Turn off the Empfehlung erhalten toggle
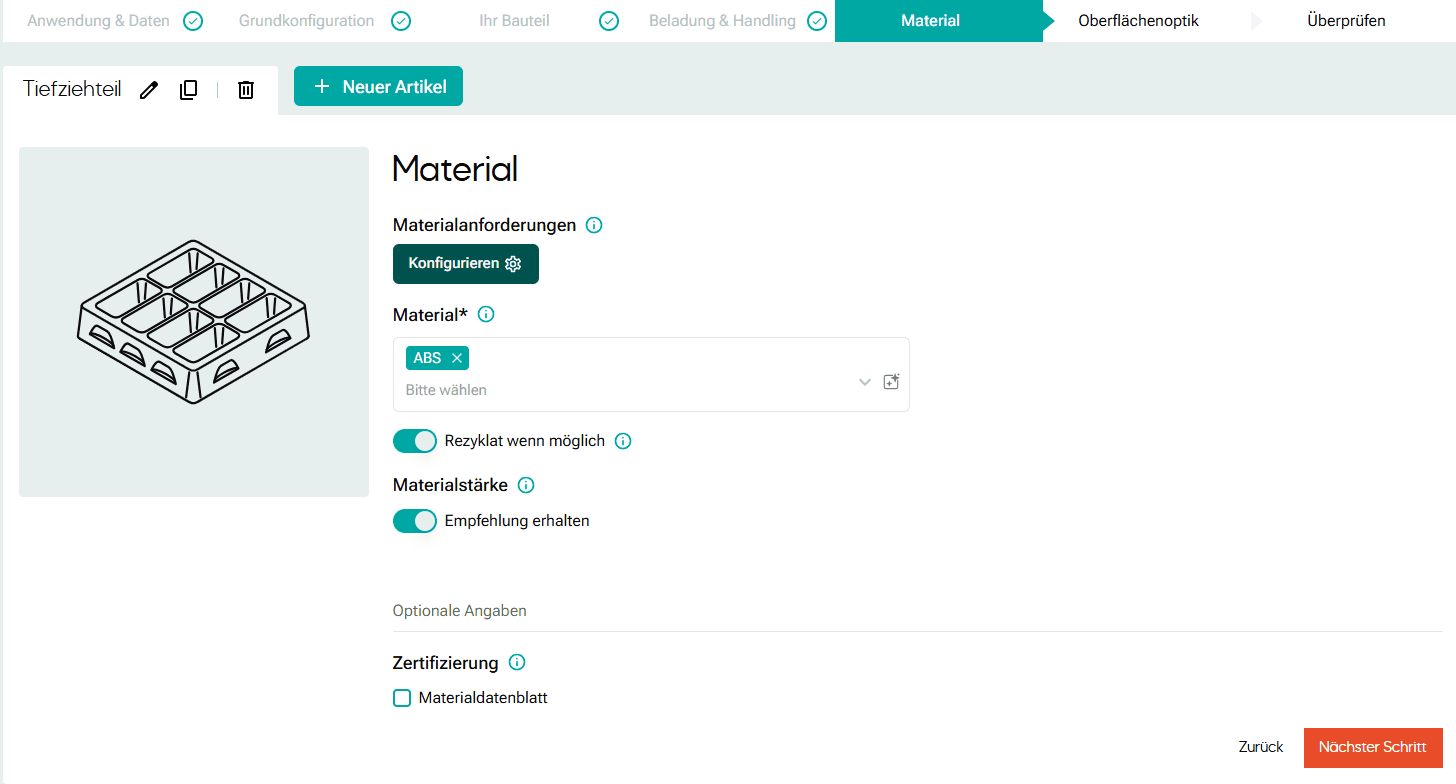This screenshot has height=784, width=1456. (415, 521)
